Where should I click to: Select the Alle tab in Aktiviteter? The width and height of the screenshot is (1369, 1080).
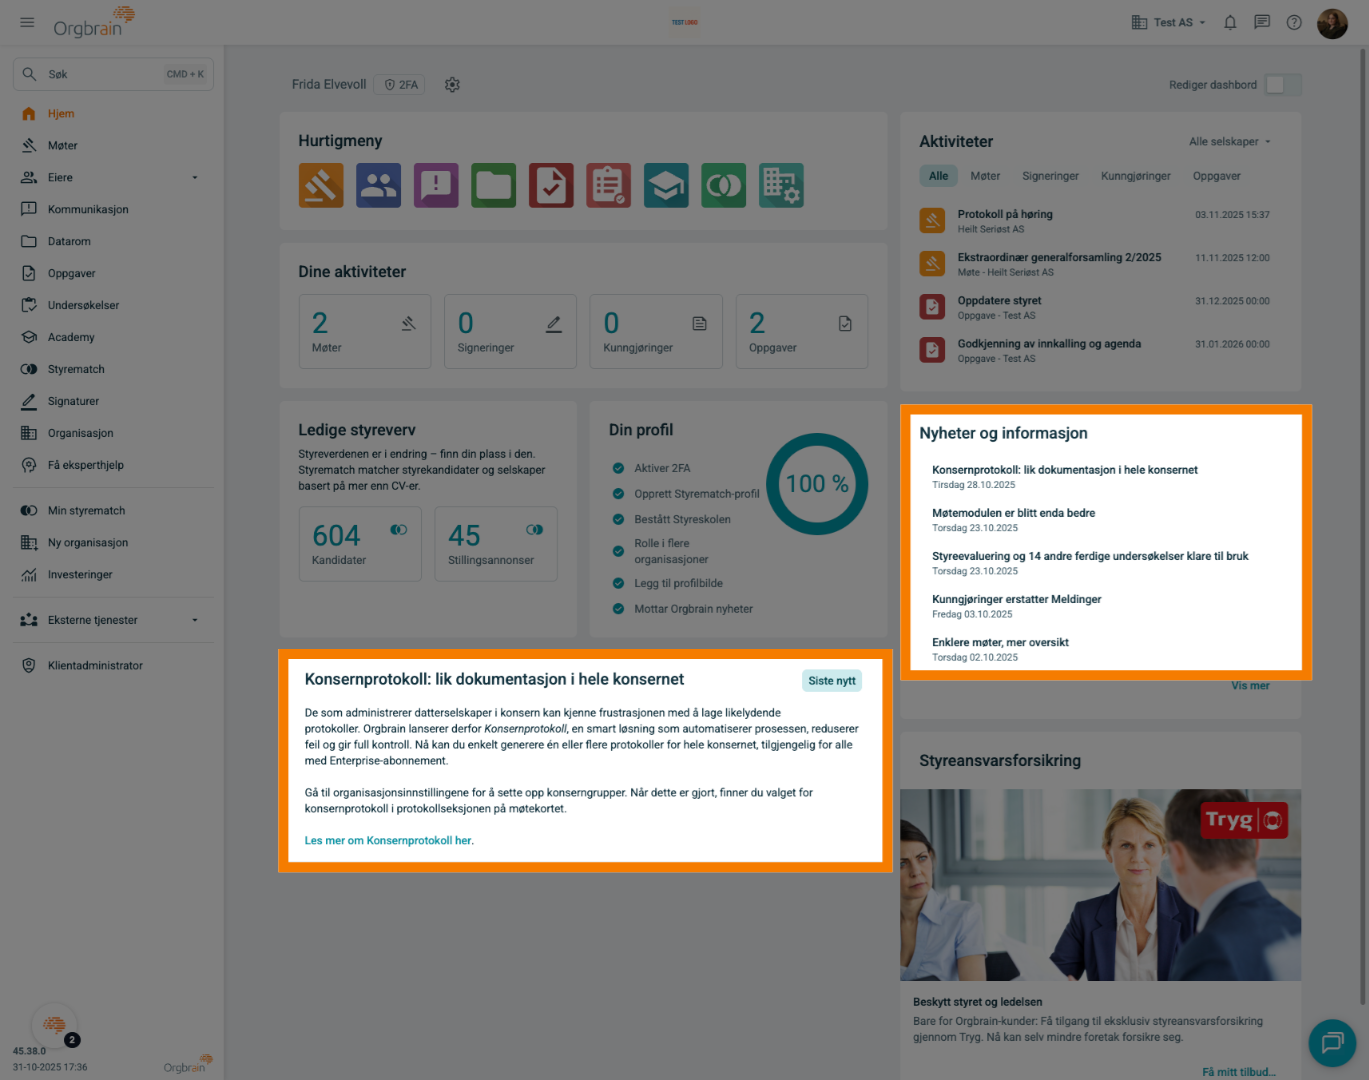(938, 176)
